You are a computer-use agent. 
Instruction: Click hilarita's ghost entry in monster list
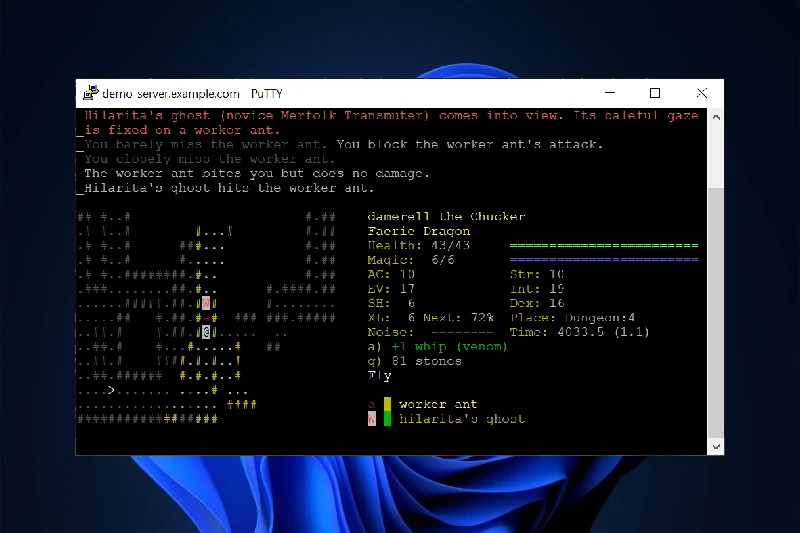461,419
